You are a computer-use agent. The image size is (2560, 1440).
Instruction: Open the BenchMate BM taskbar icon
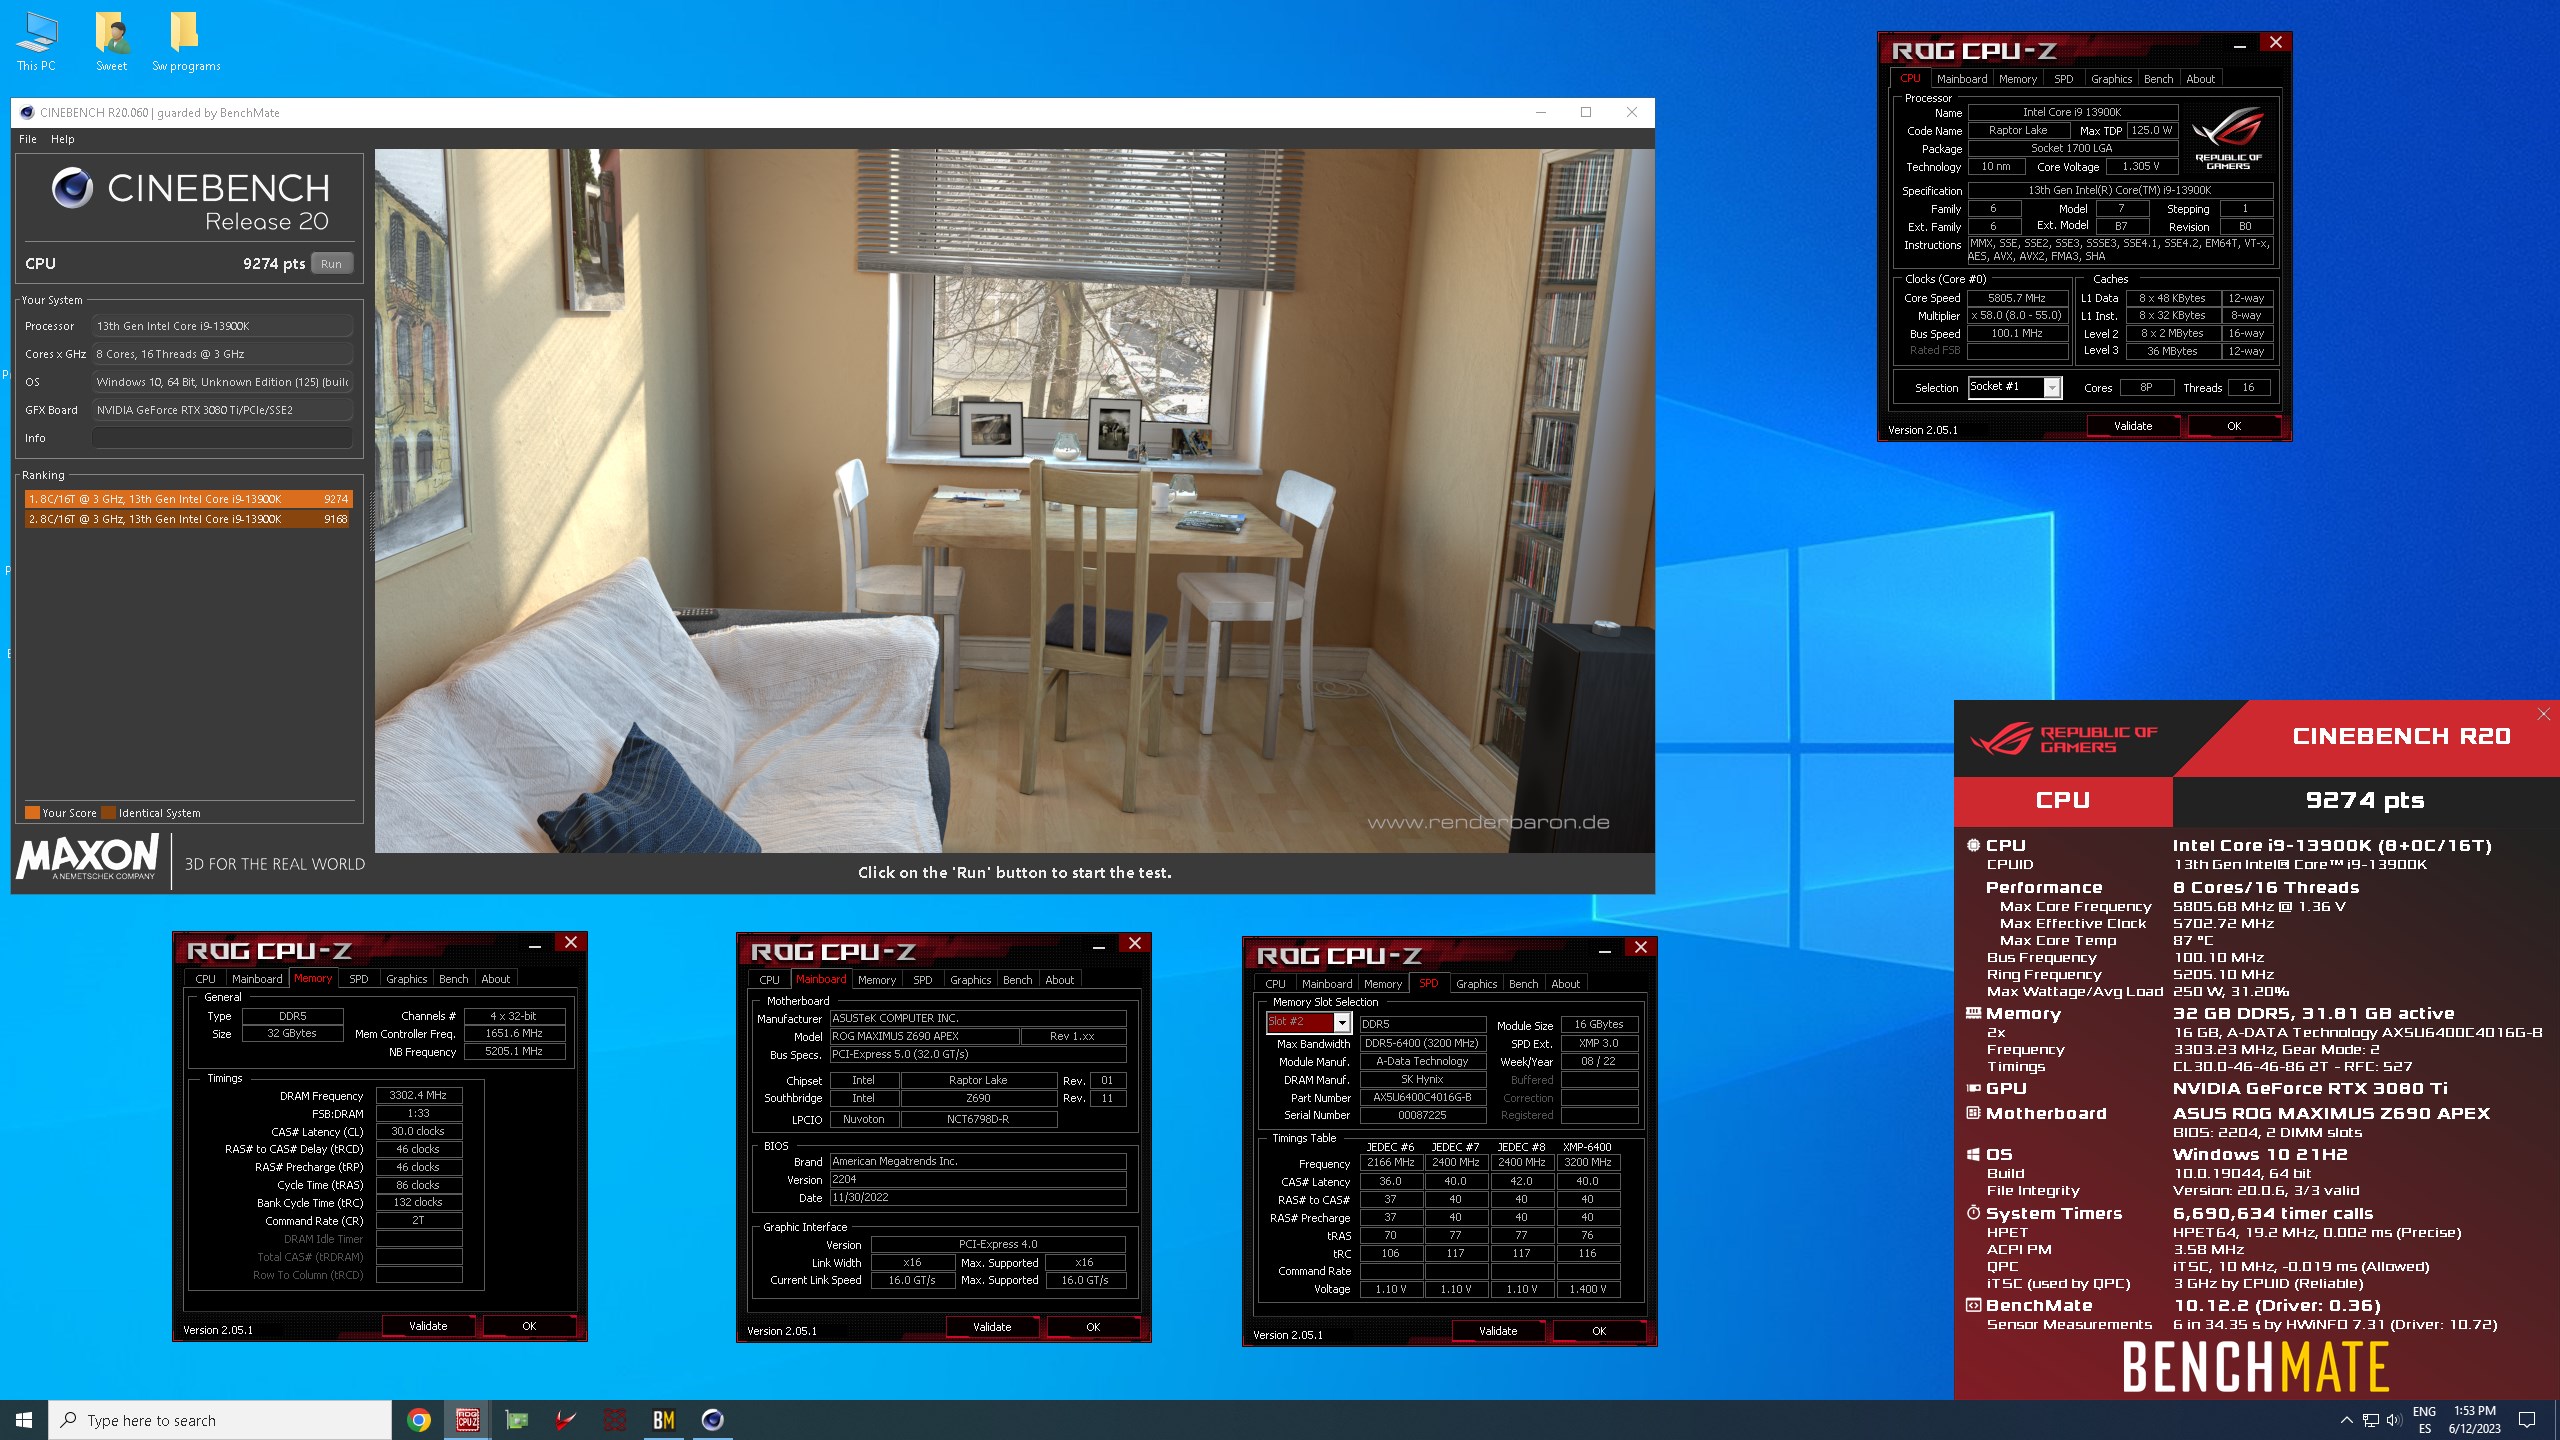click(664, 1420)
